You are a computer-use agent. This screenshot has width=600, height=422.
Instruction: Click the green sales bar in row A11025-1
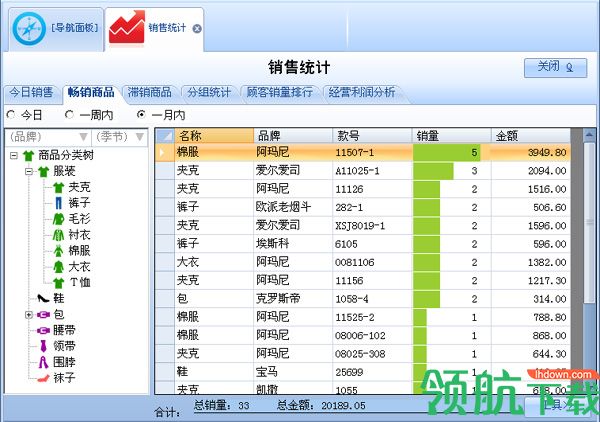[433, 171]
